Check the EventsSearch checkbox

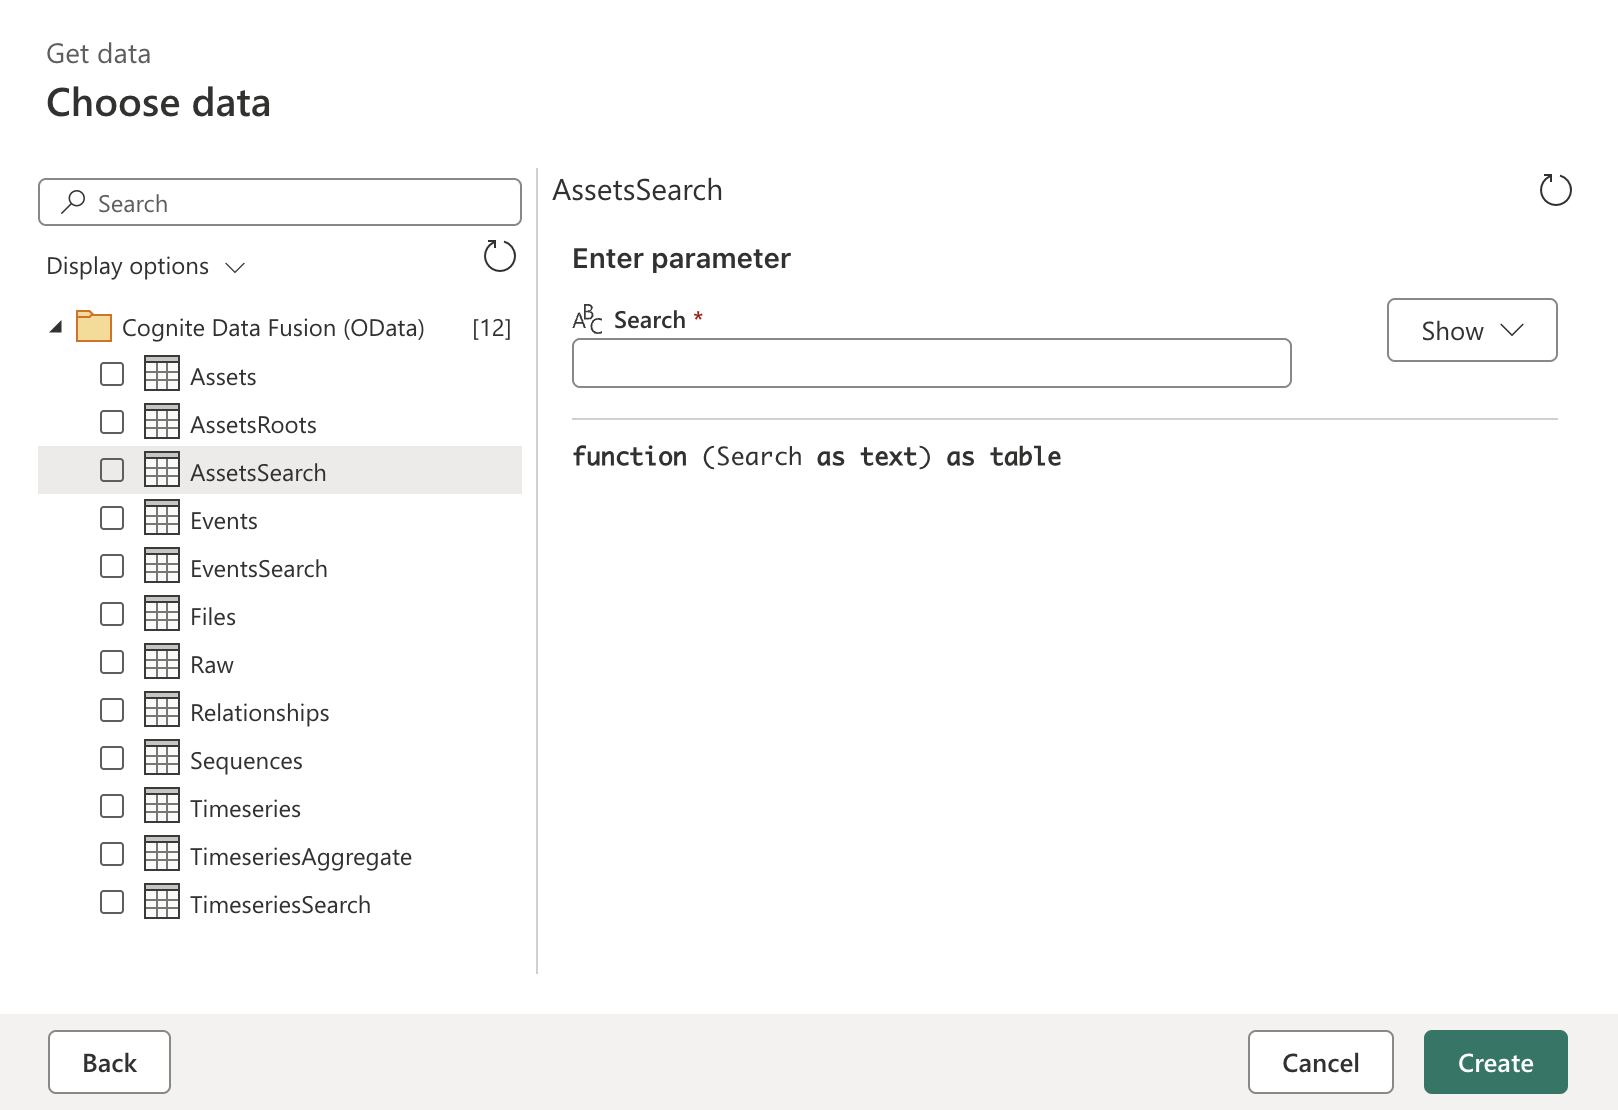pos(111,565)
